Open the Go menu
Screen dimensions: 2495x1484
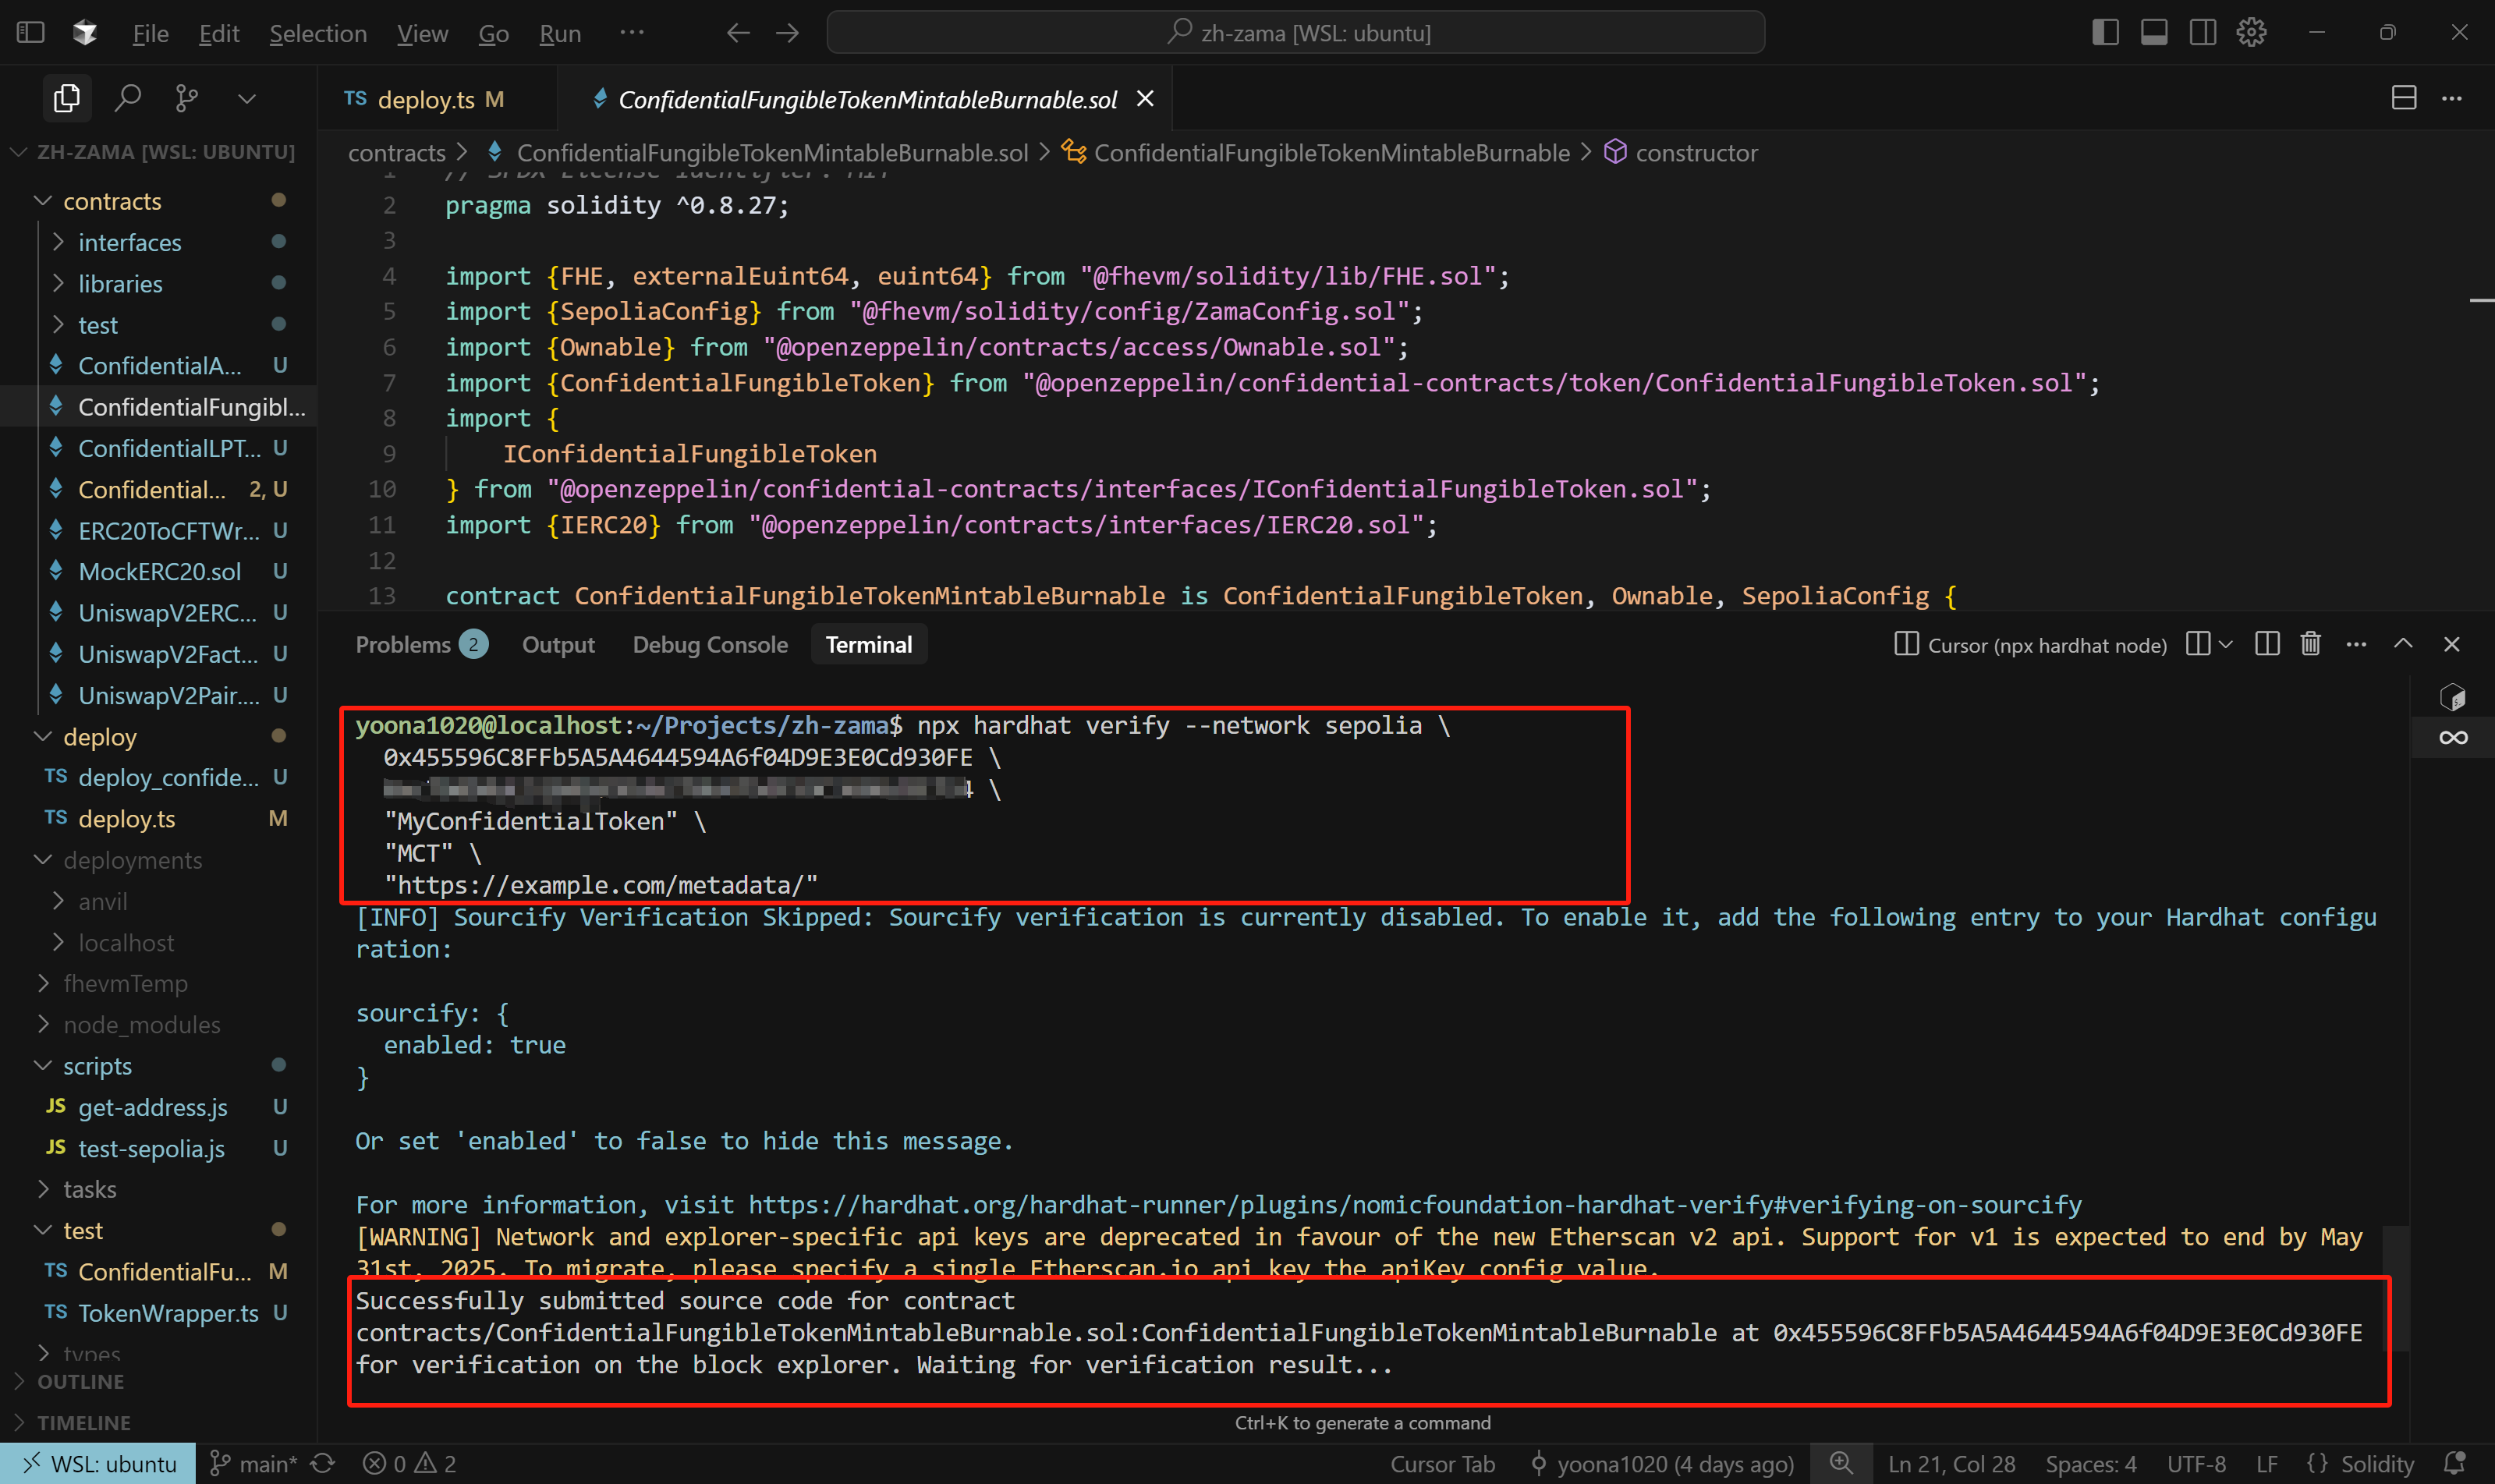click(494, 33)
